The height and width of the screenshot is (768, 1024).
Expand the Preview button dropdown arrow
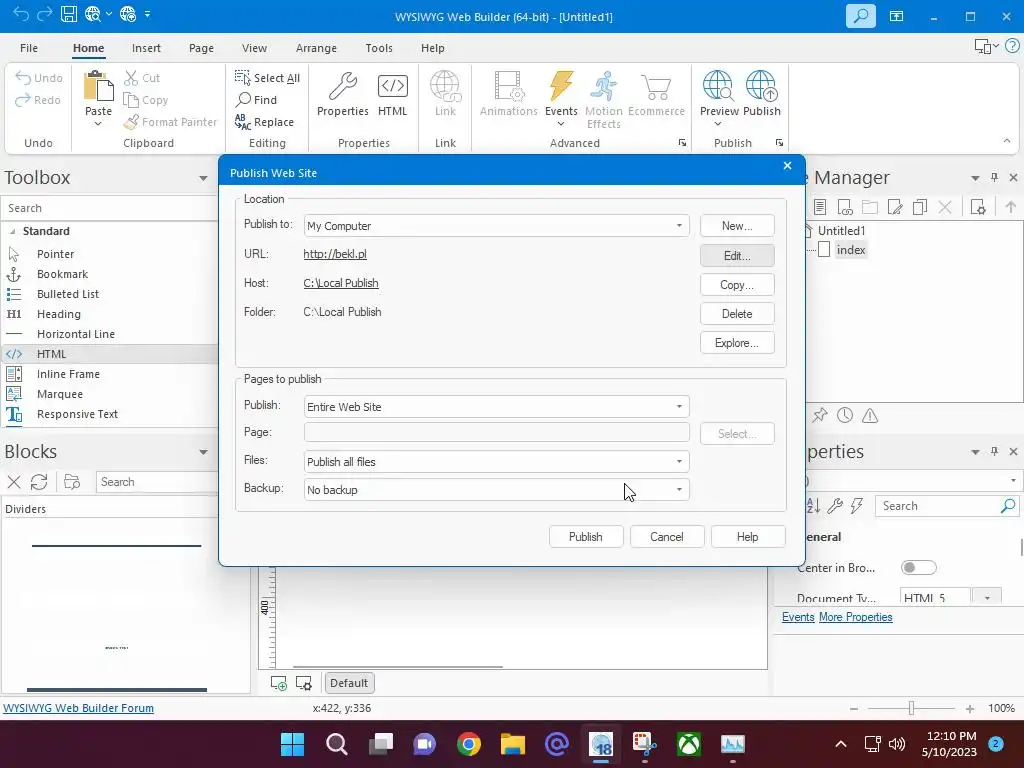pyautogui.click(x=718, y=124)
